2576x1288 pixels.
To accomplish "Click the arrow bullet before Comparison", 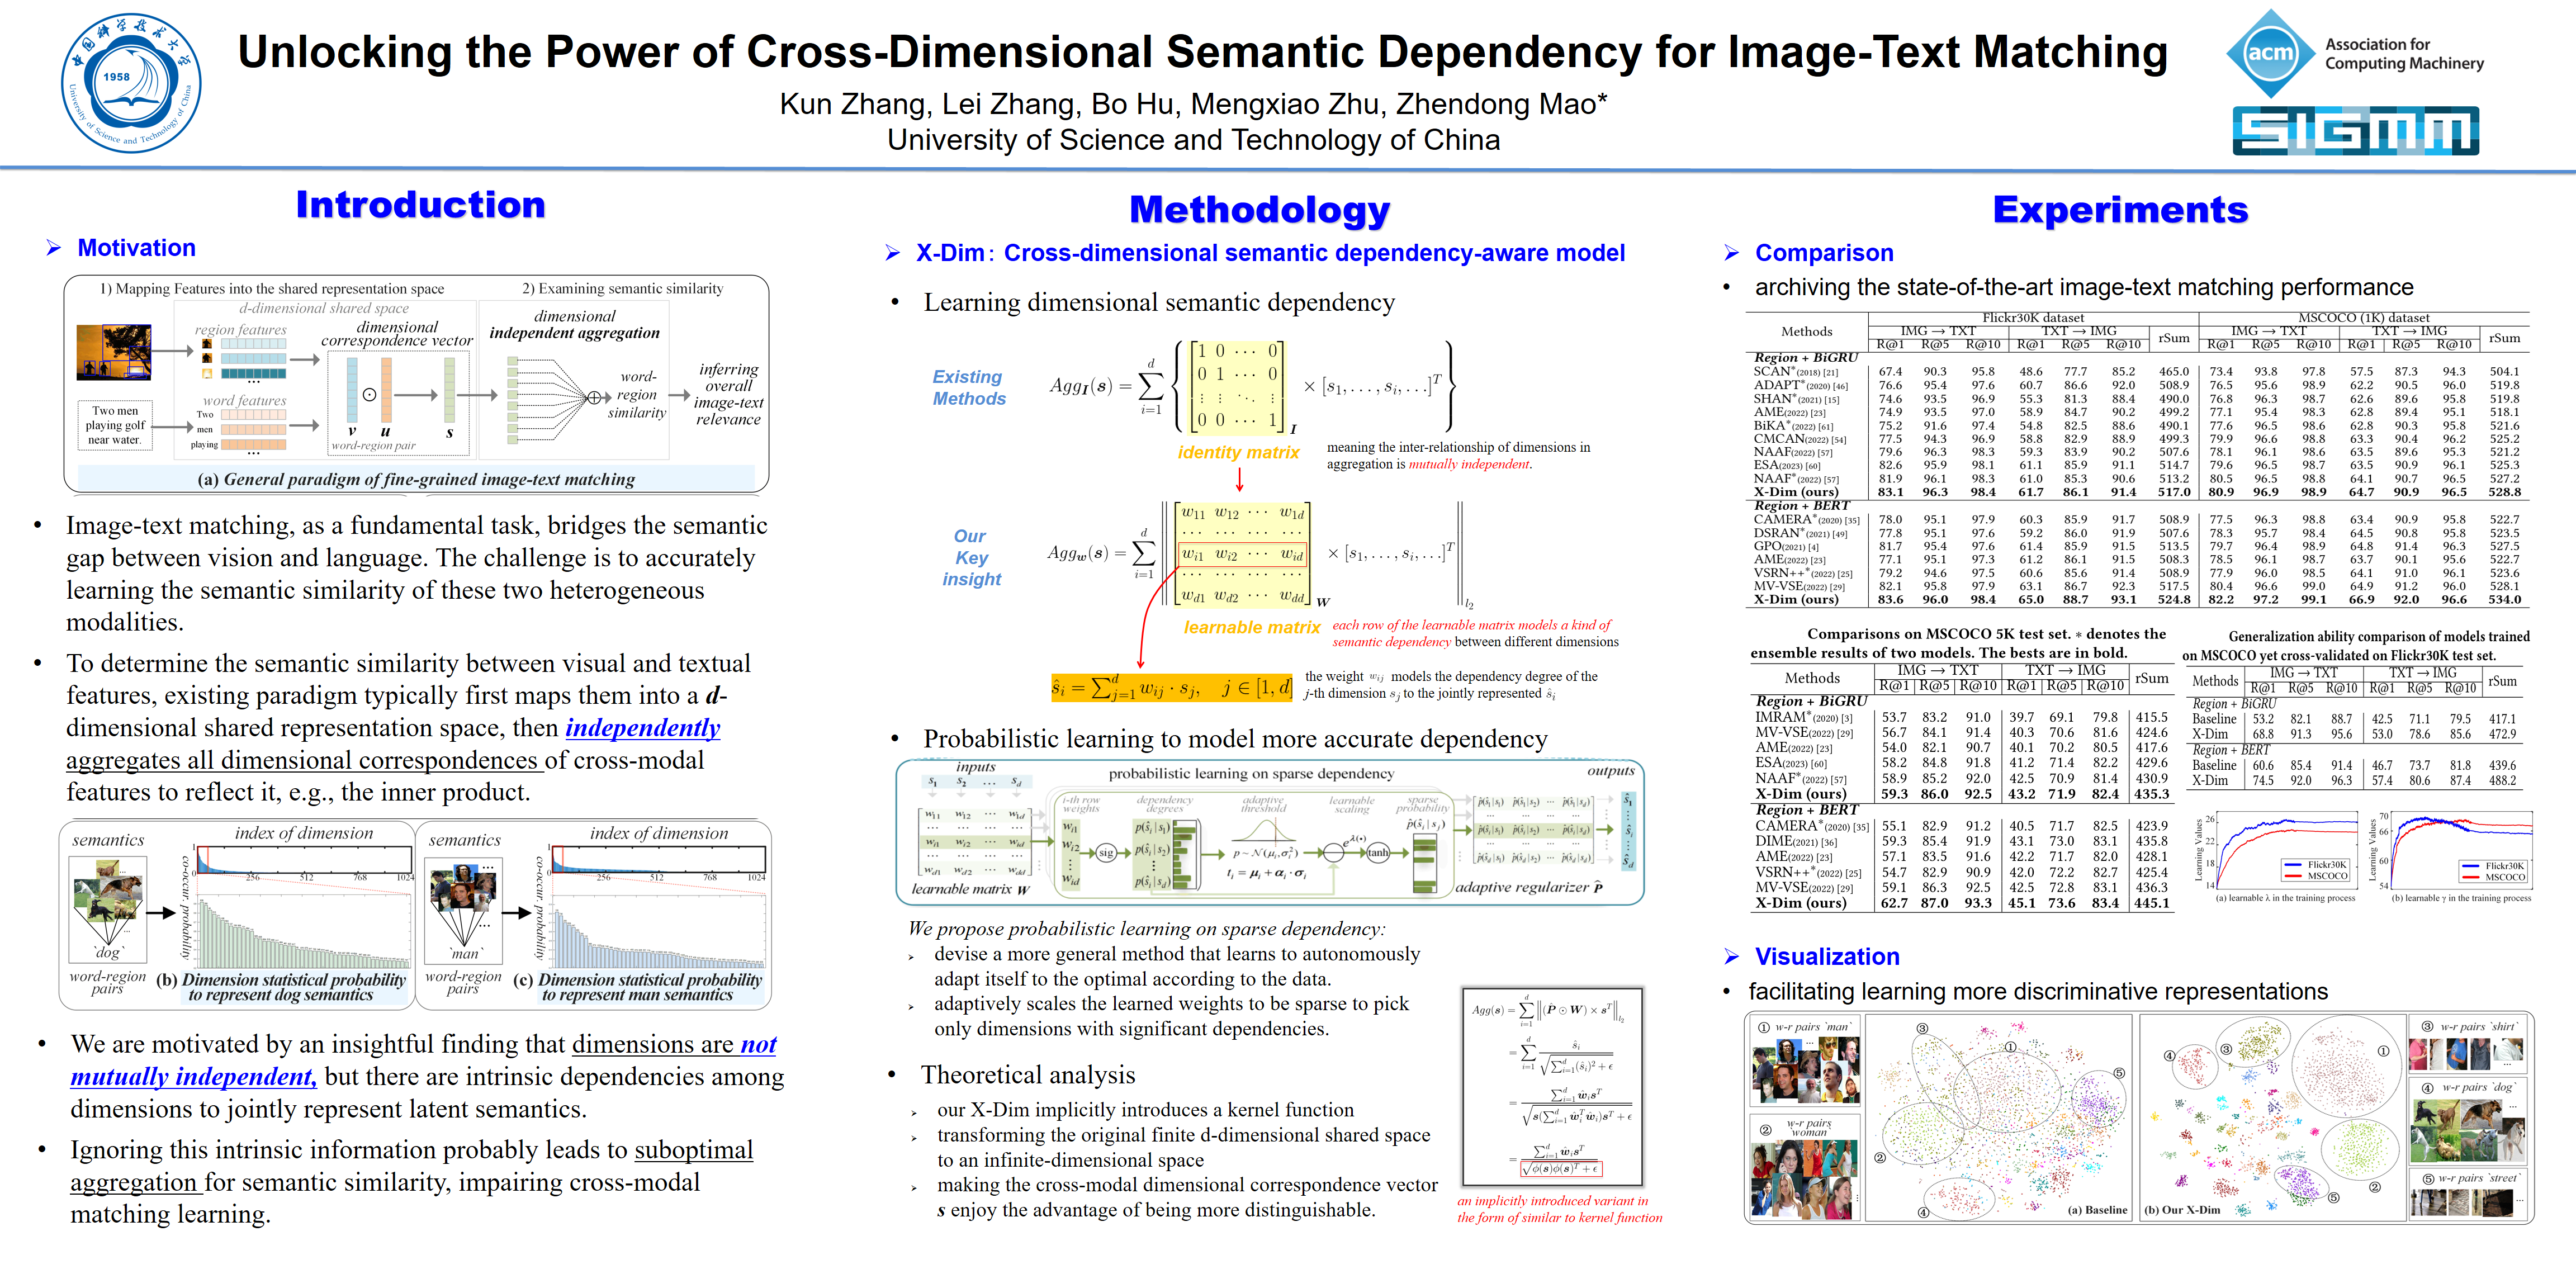I will (1732, 254).
